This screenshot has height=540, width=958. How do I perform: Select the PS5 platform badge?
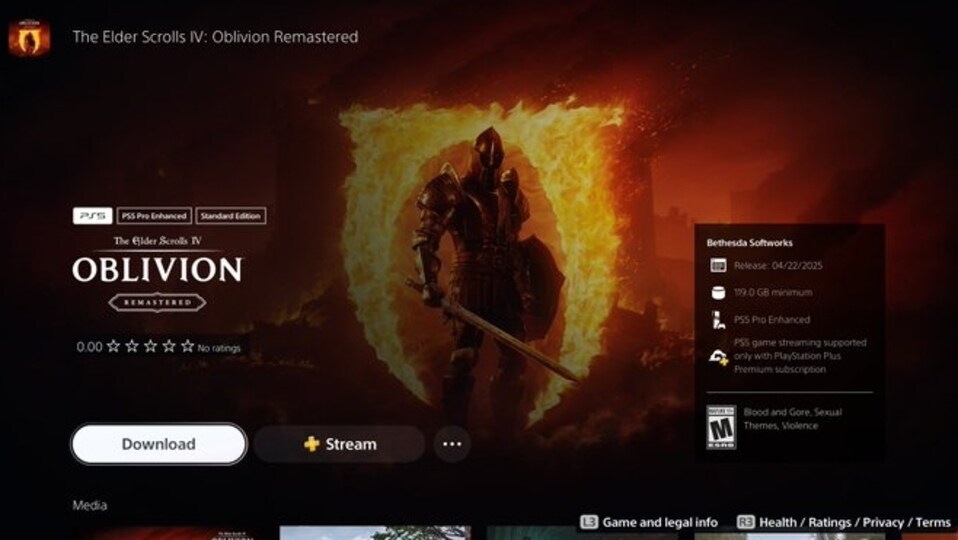92,216
